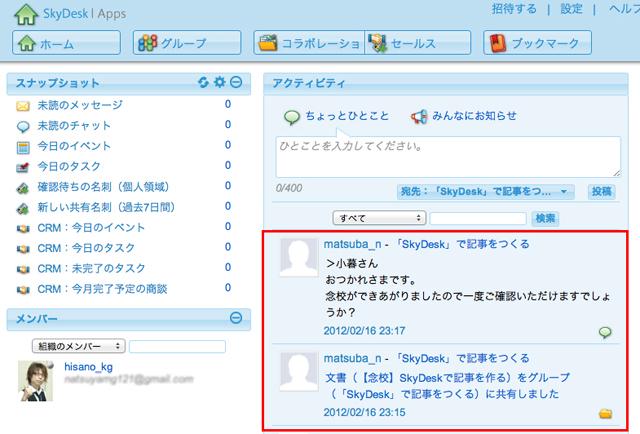Click icon beside CRM：今日のイベント
This screenshot has width=640, height=434.
(23, 228)
